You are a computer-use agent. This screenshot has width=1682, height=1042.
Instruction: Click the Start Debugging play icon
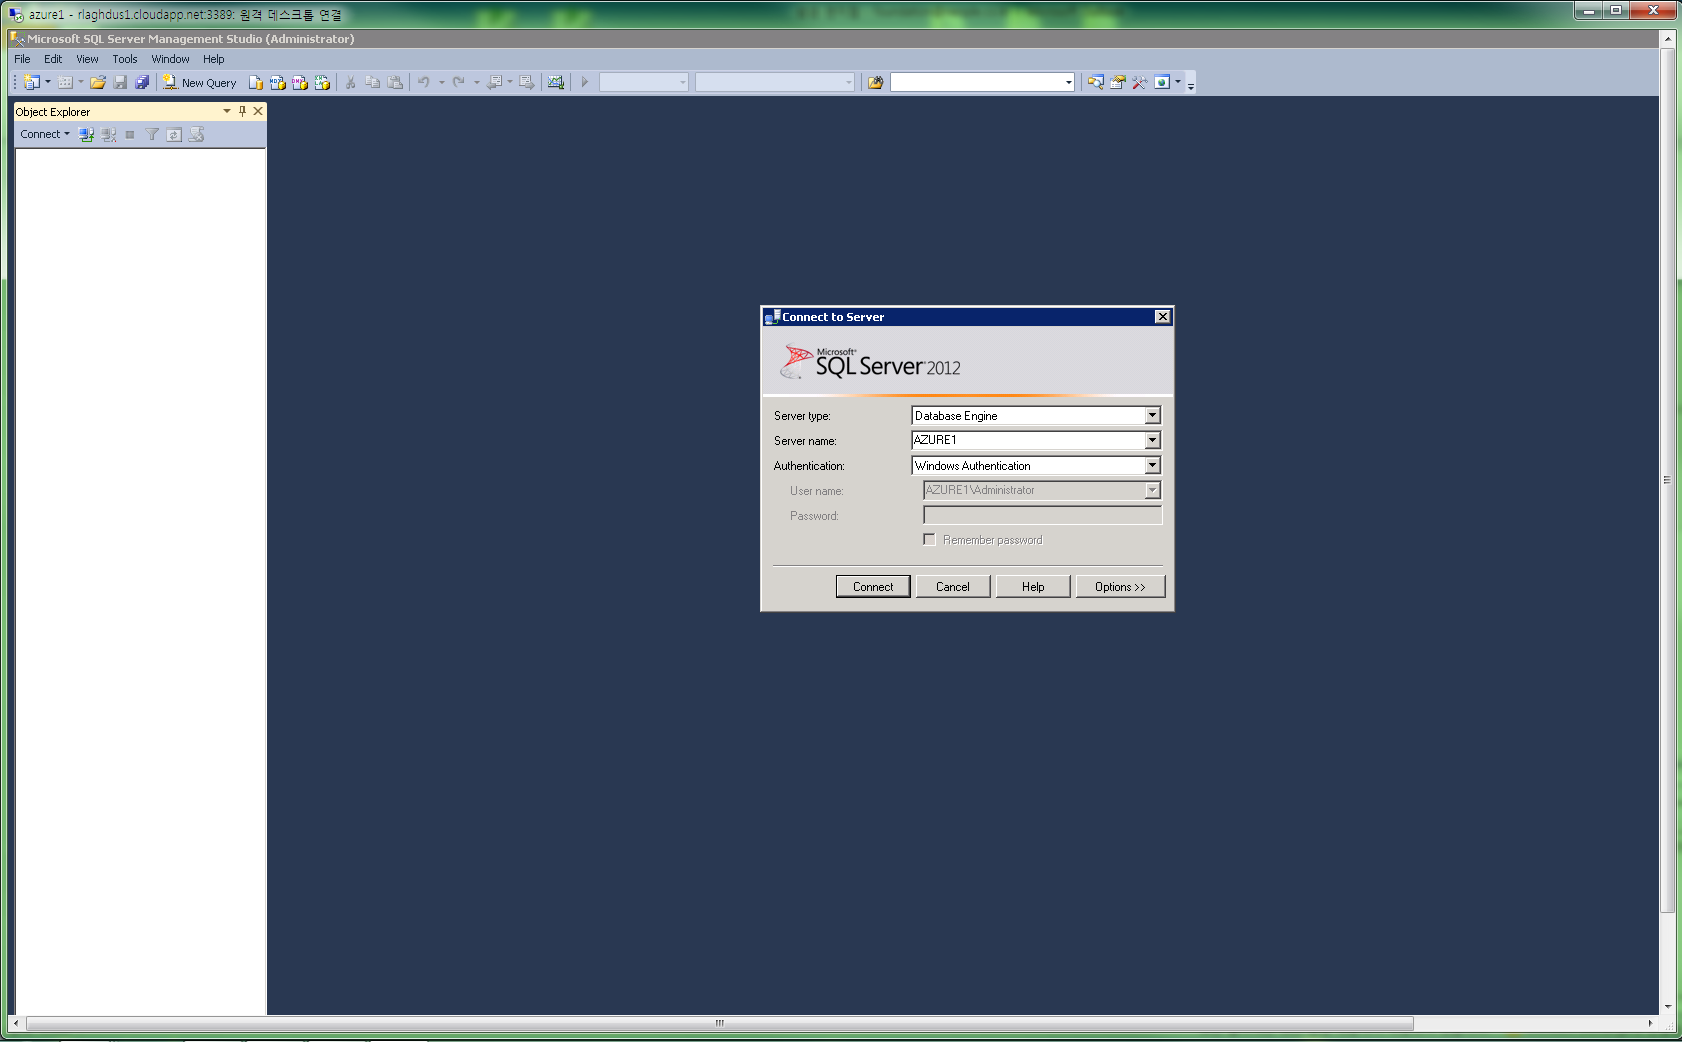pyautogui.click(x=585, y=82)
